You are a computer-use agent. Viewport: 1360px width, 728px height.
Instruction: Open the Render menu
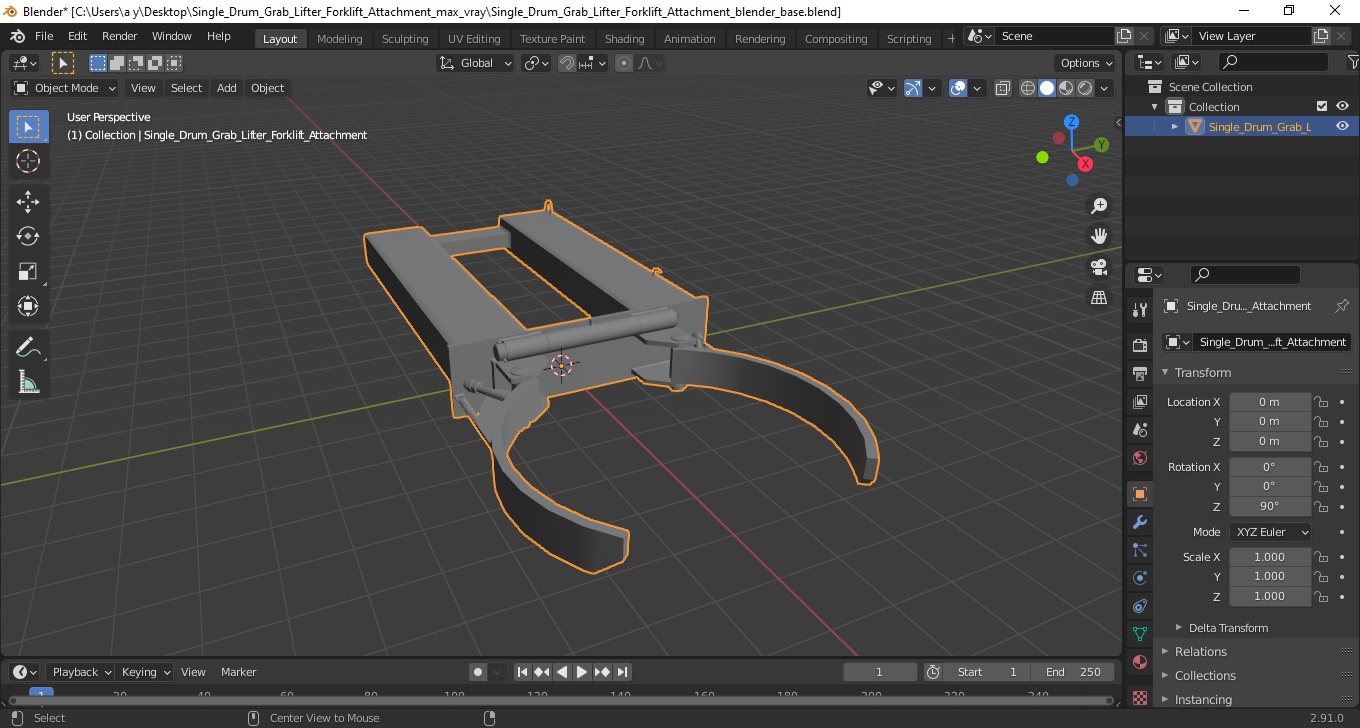click(120, 36)
